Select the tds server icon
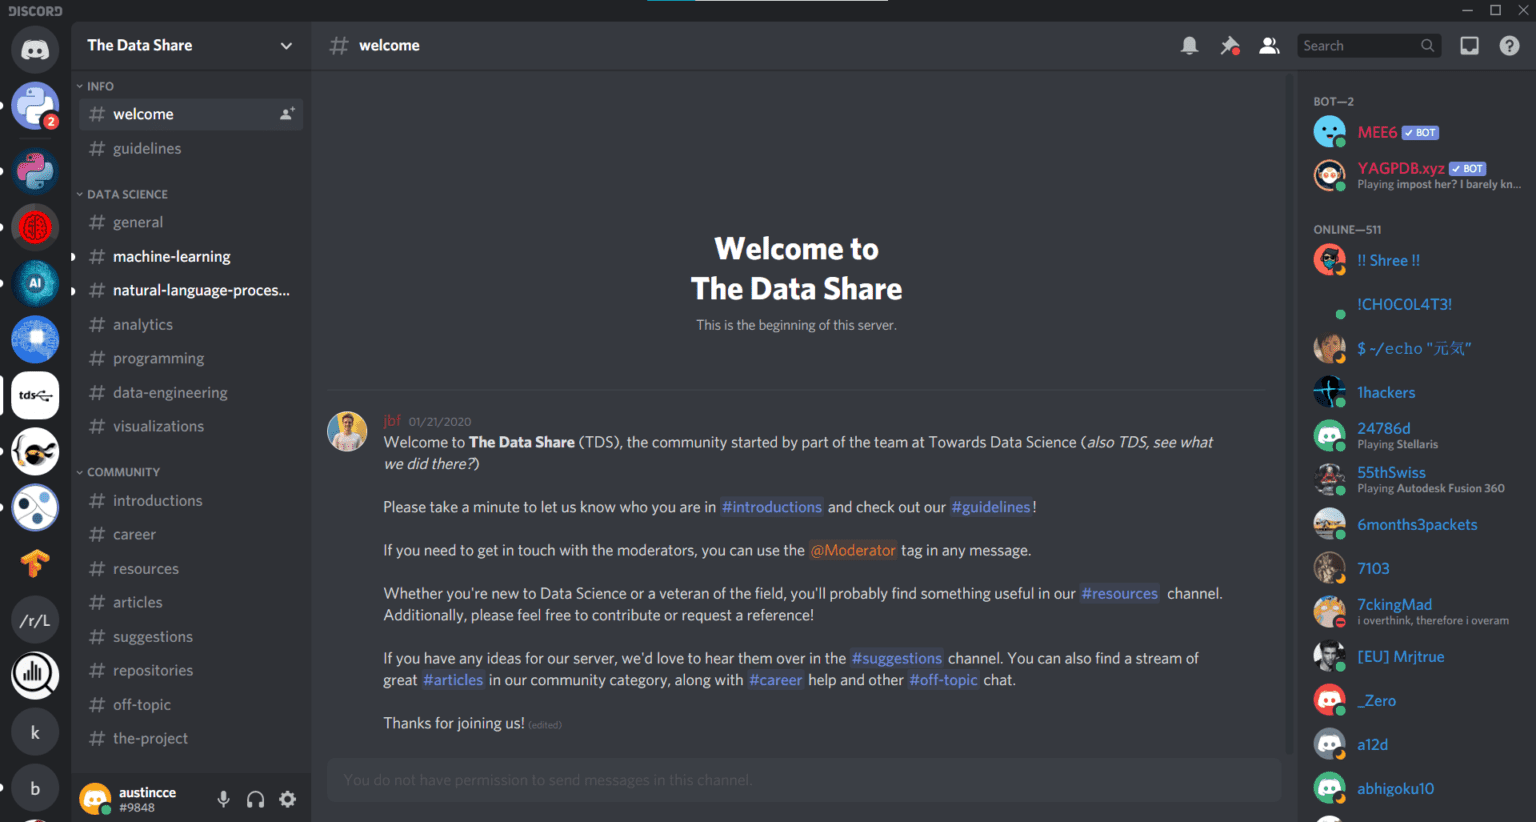The image size is (1536, 822). pos(35,395)
